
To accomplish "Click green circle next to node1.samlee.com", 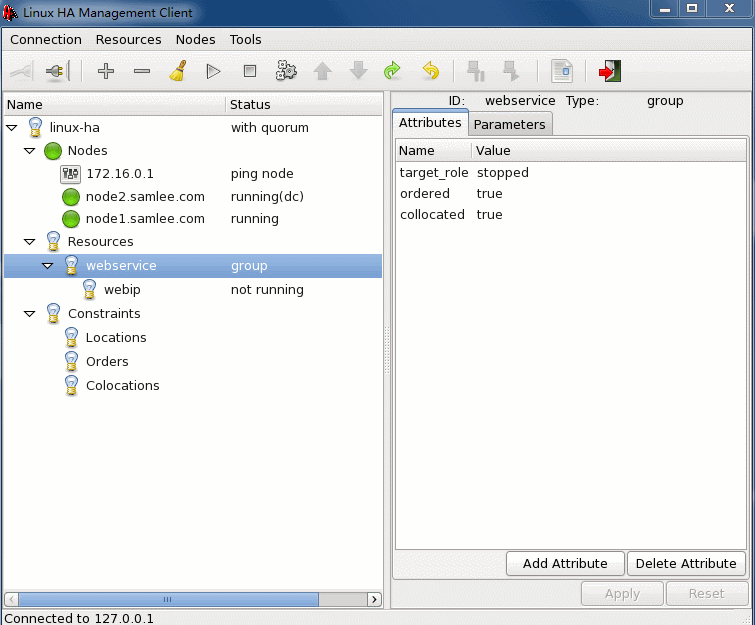I will coord(71,219).
